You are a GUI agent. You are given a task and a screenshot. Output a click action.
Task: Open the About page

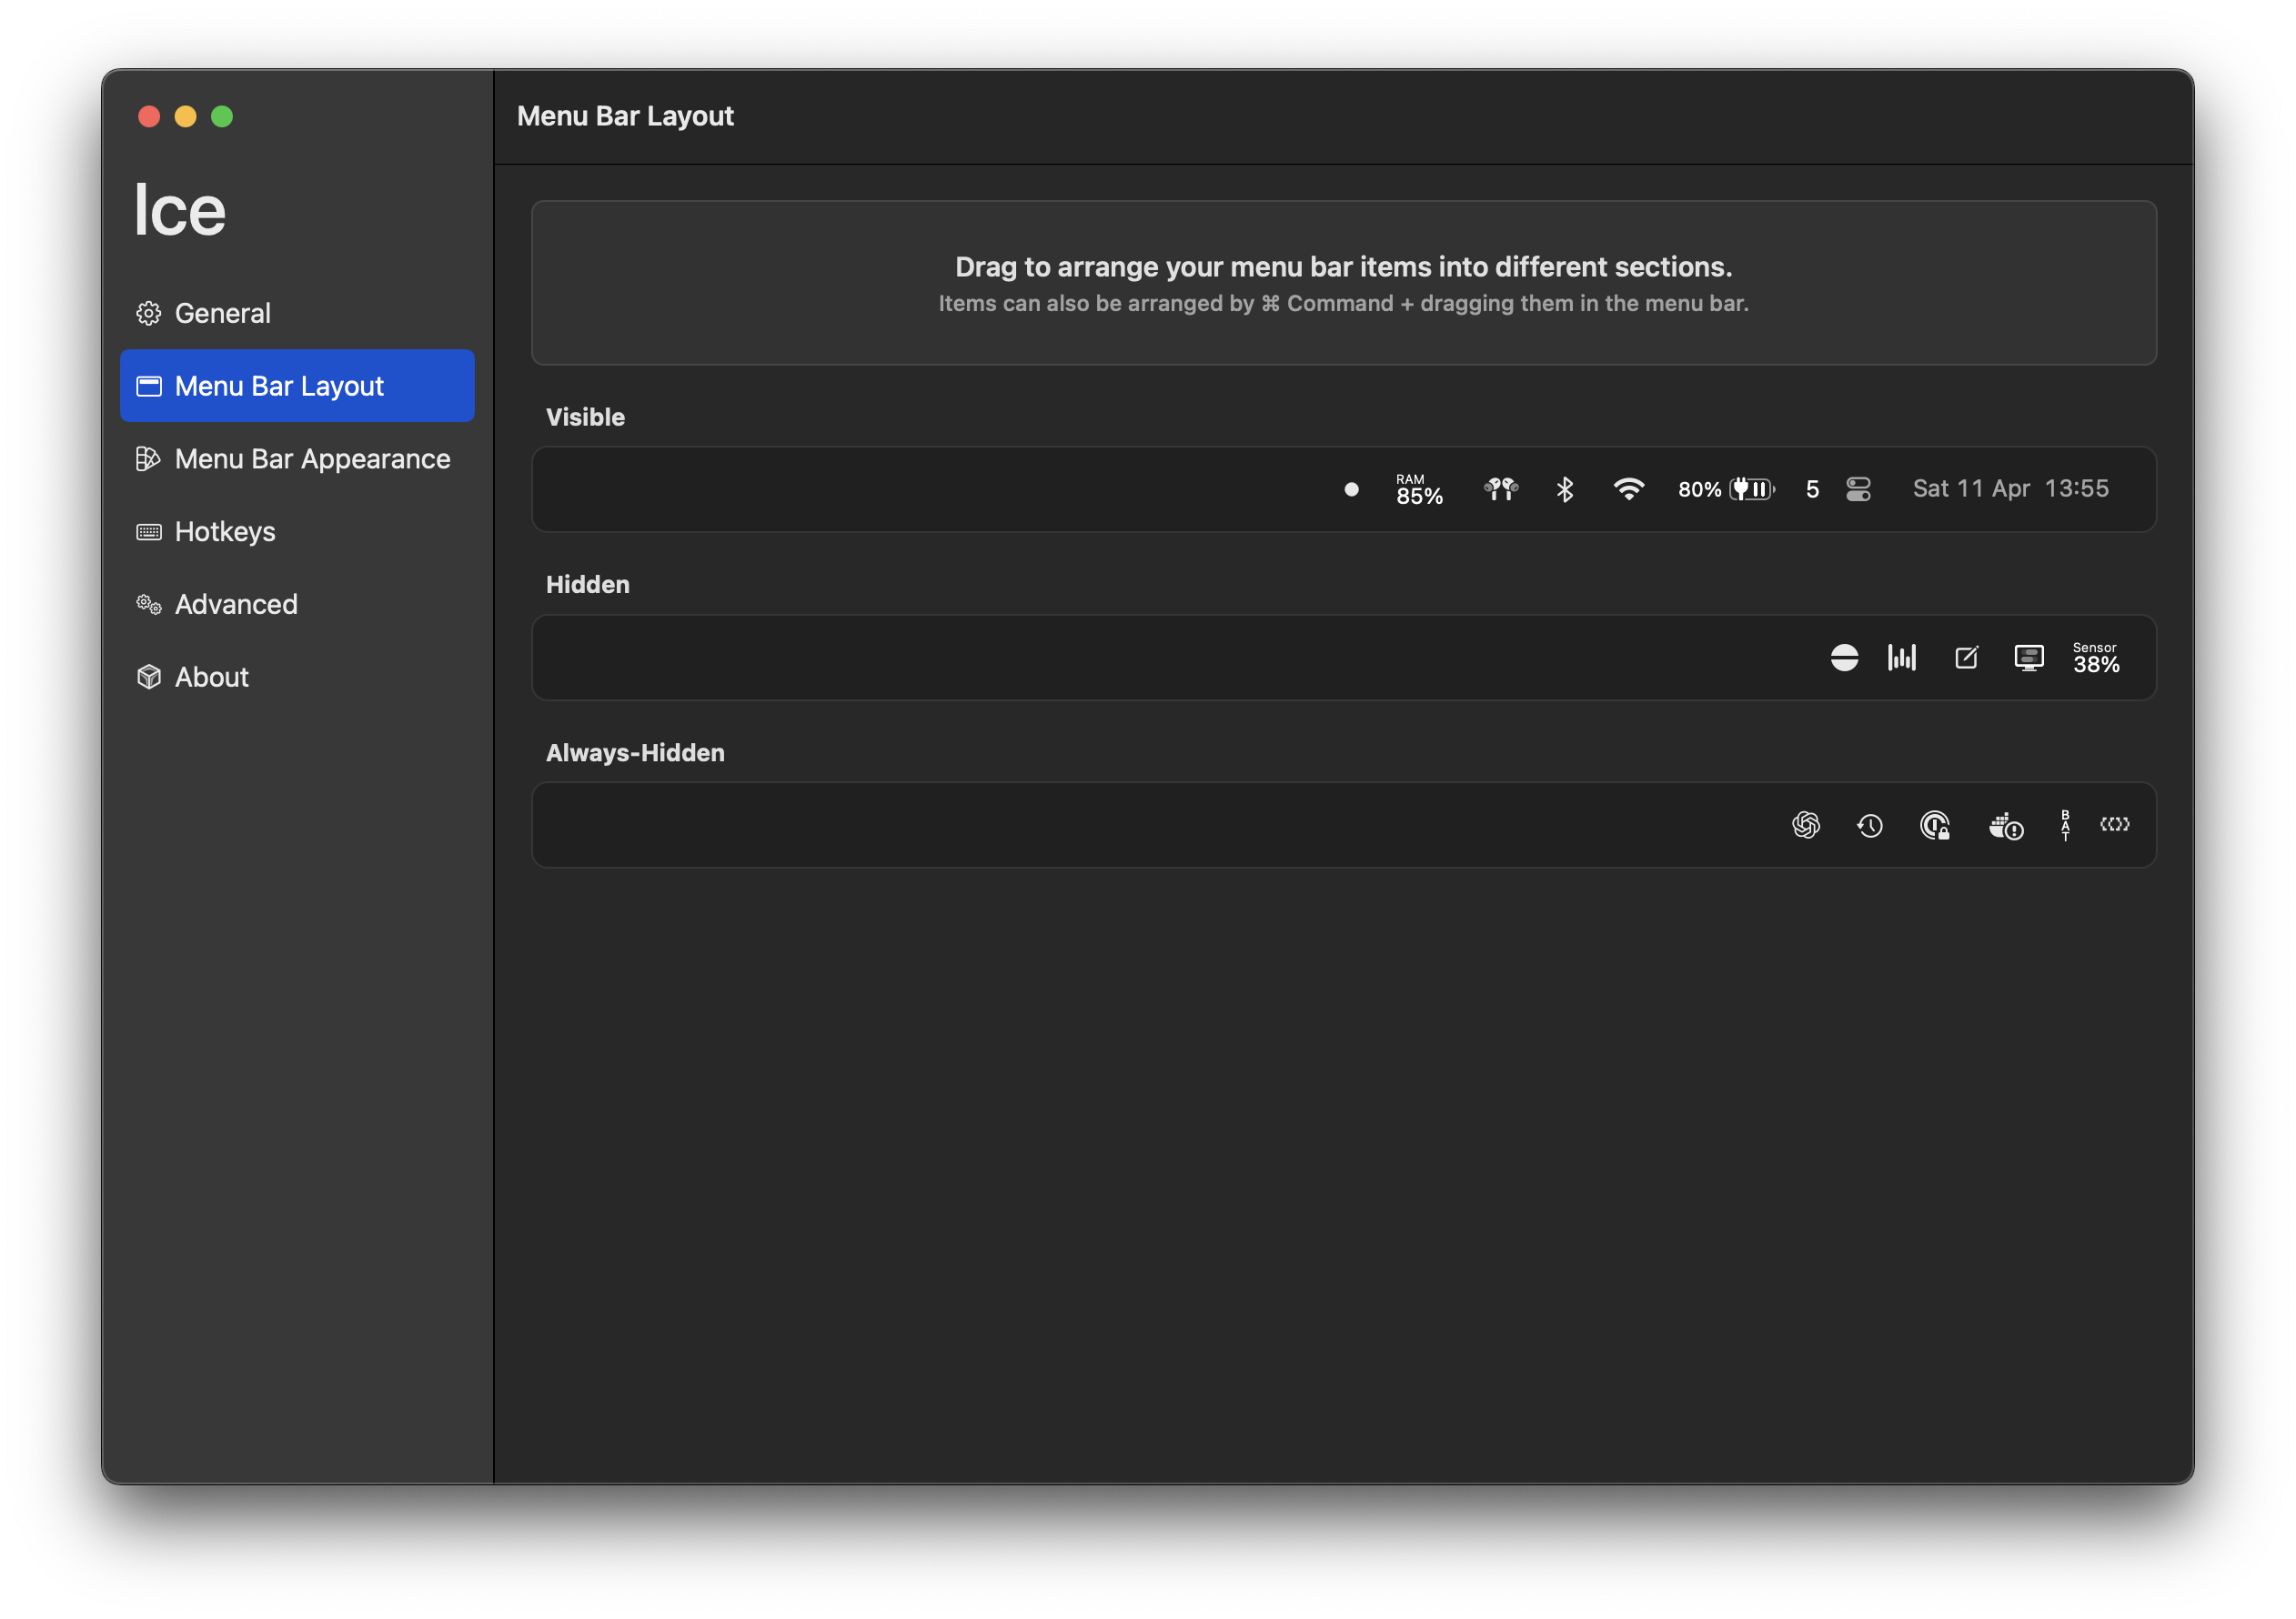click(x=211, y=677)
